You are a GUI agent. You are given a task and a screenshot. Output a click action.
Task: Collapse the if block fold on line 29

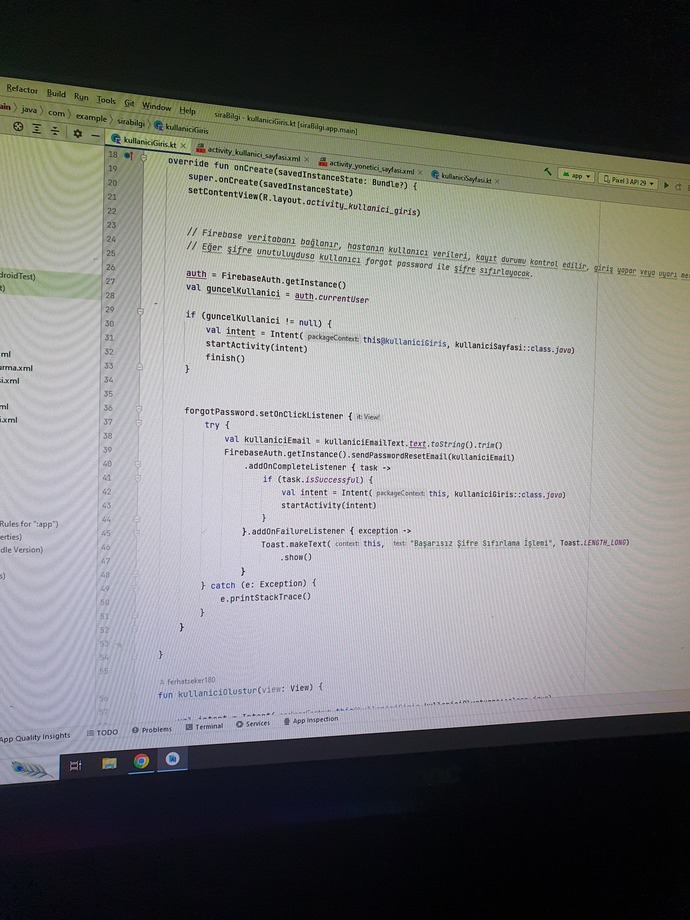pos(140,312)
